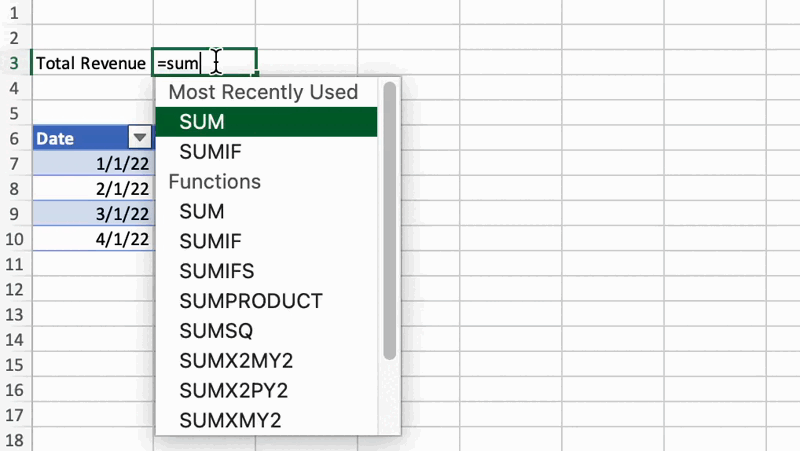Image resolution: width=800 pixels, height=451 pixels.
Task: Select the cell with date 2/1/22
Action: [92, 188]
